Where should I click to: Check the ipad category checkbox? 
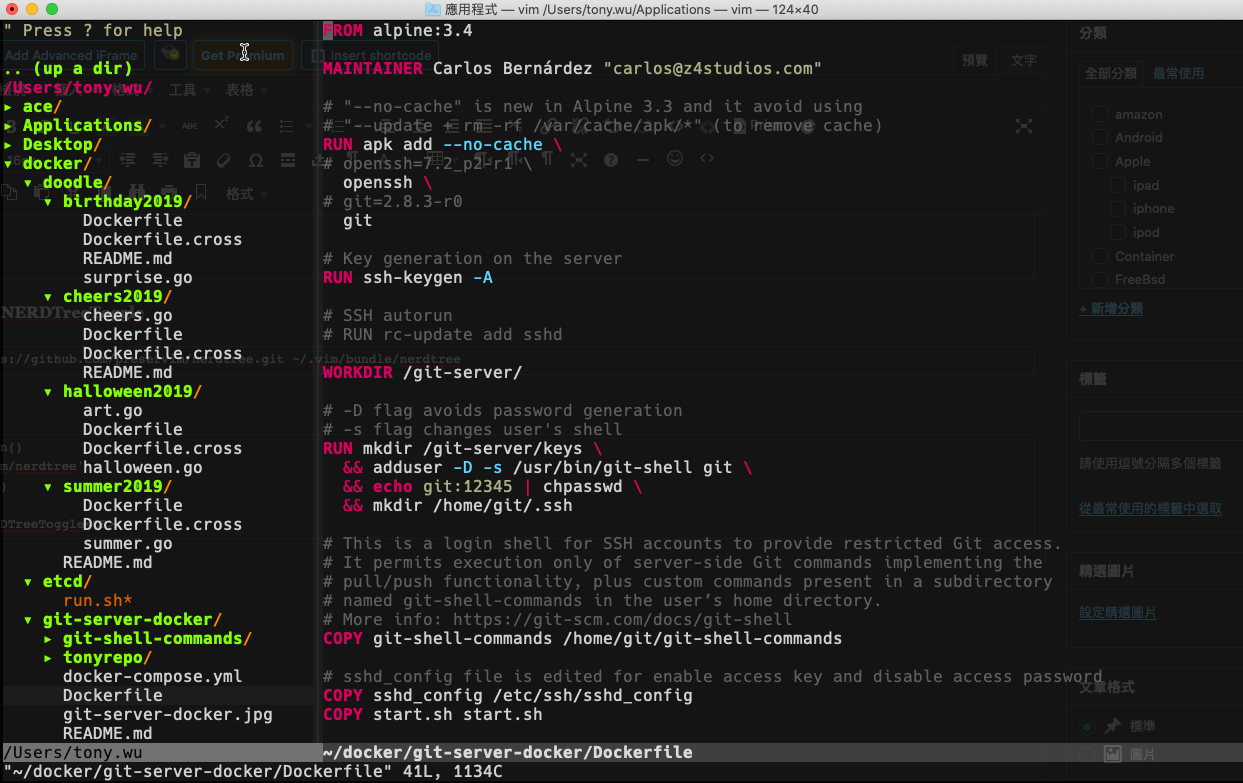pos(1118,185)
